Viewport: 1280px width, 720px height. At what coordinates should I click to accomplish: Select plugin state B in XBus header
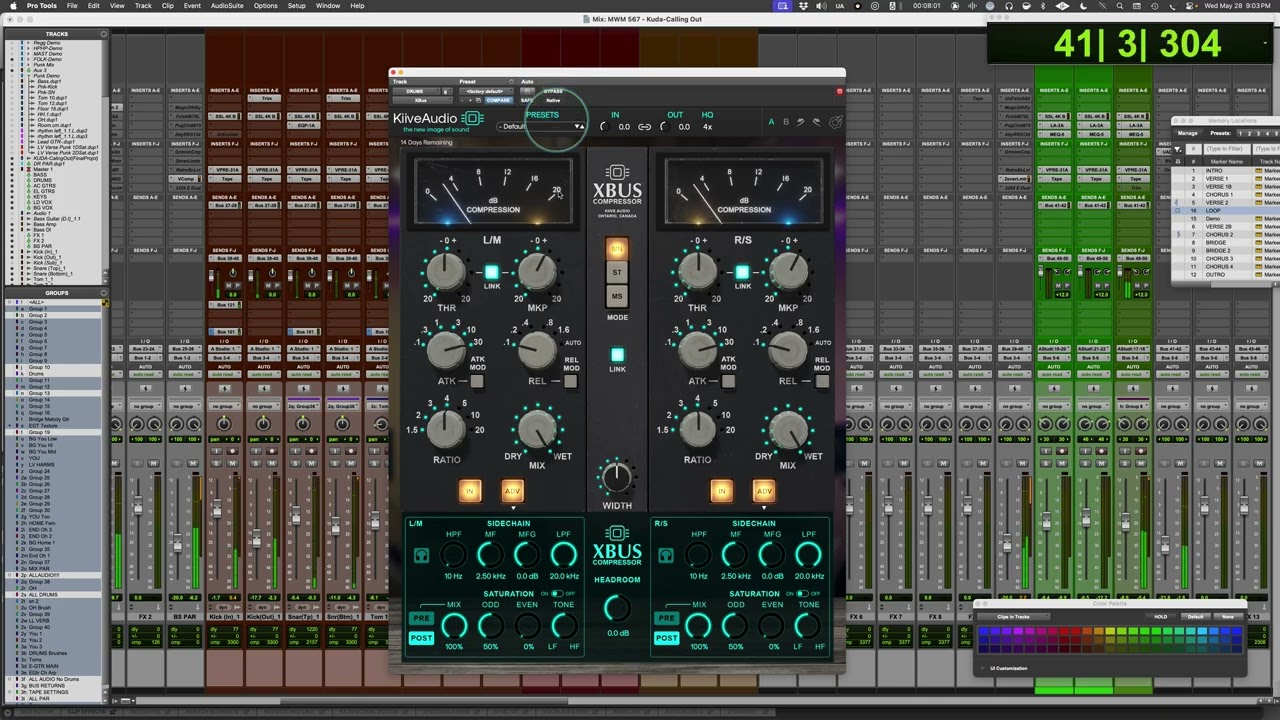pyautogui.click(x=786, y=122)
